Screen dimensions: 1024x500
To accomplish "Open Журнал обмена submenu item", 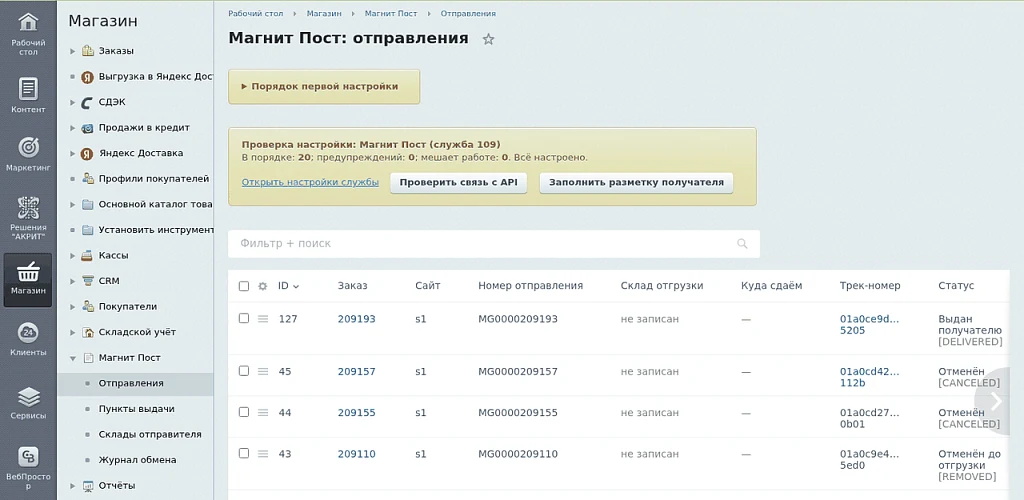I will click(x=137, y=460).
